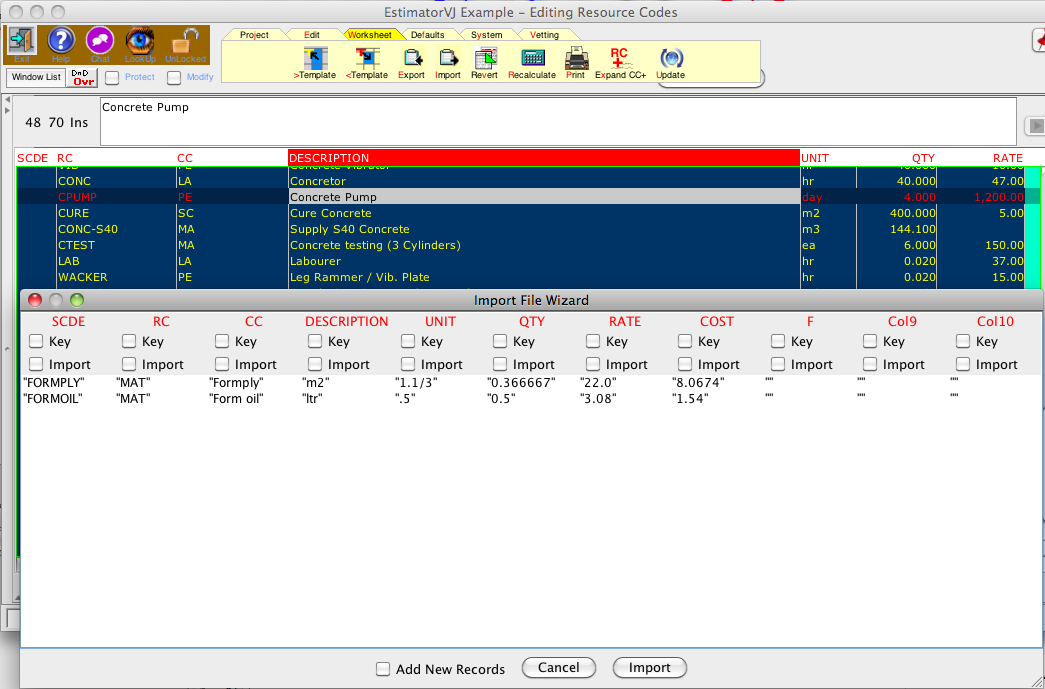Click the RC column header in worksheet
The width and height of the screenshot is (1045, 689).
(65, 158)
